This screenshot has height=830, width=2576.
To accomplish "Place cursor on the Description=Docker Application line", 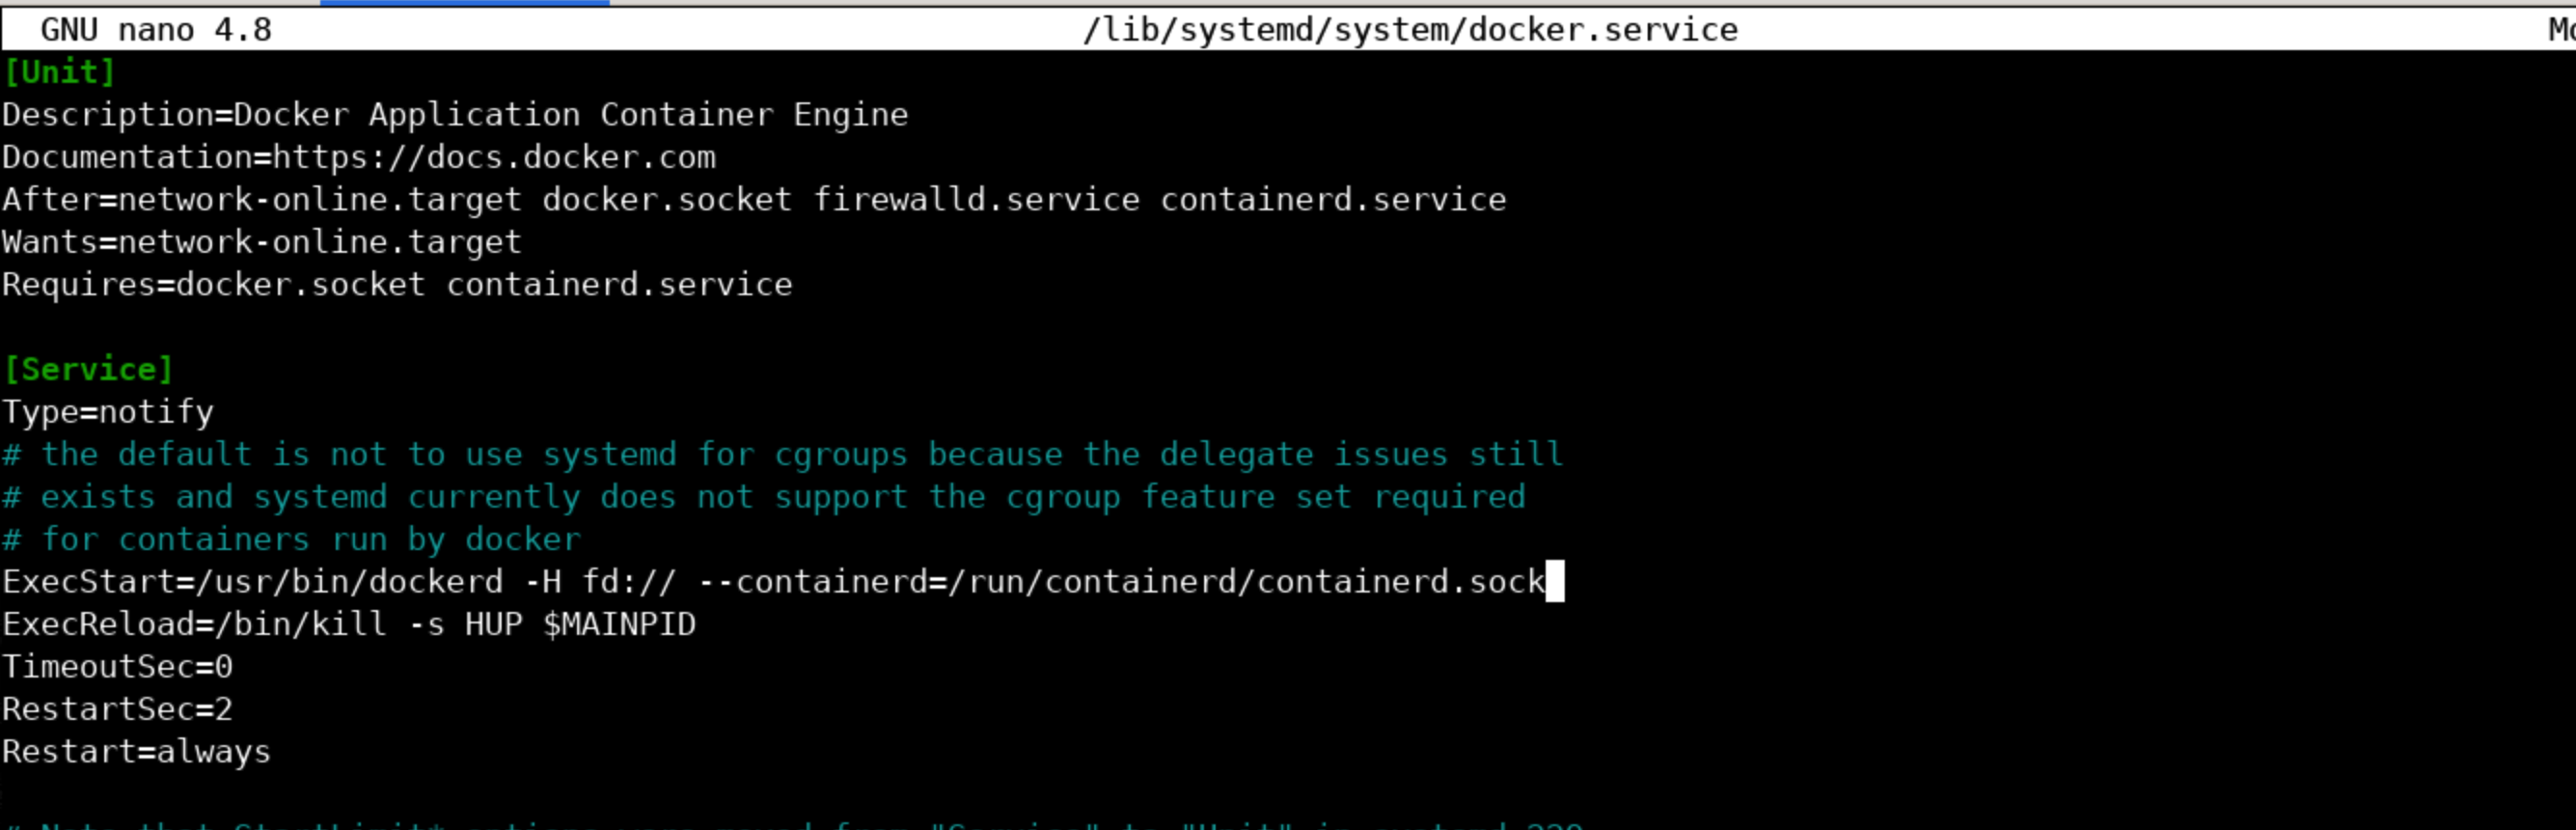I will 455,115.
